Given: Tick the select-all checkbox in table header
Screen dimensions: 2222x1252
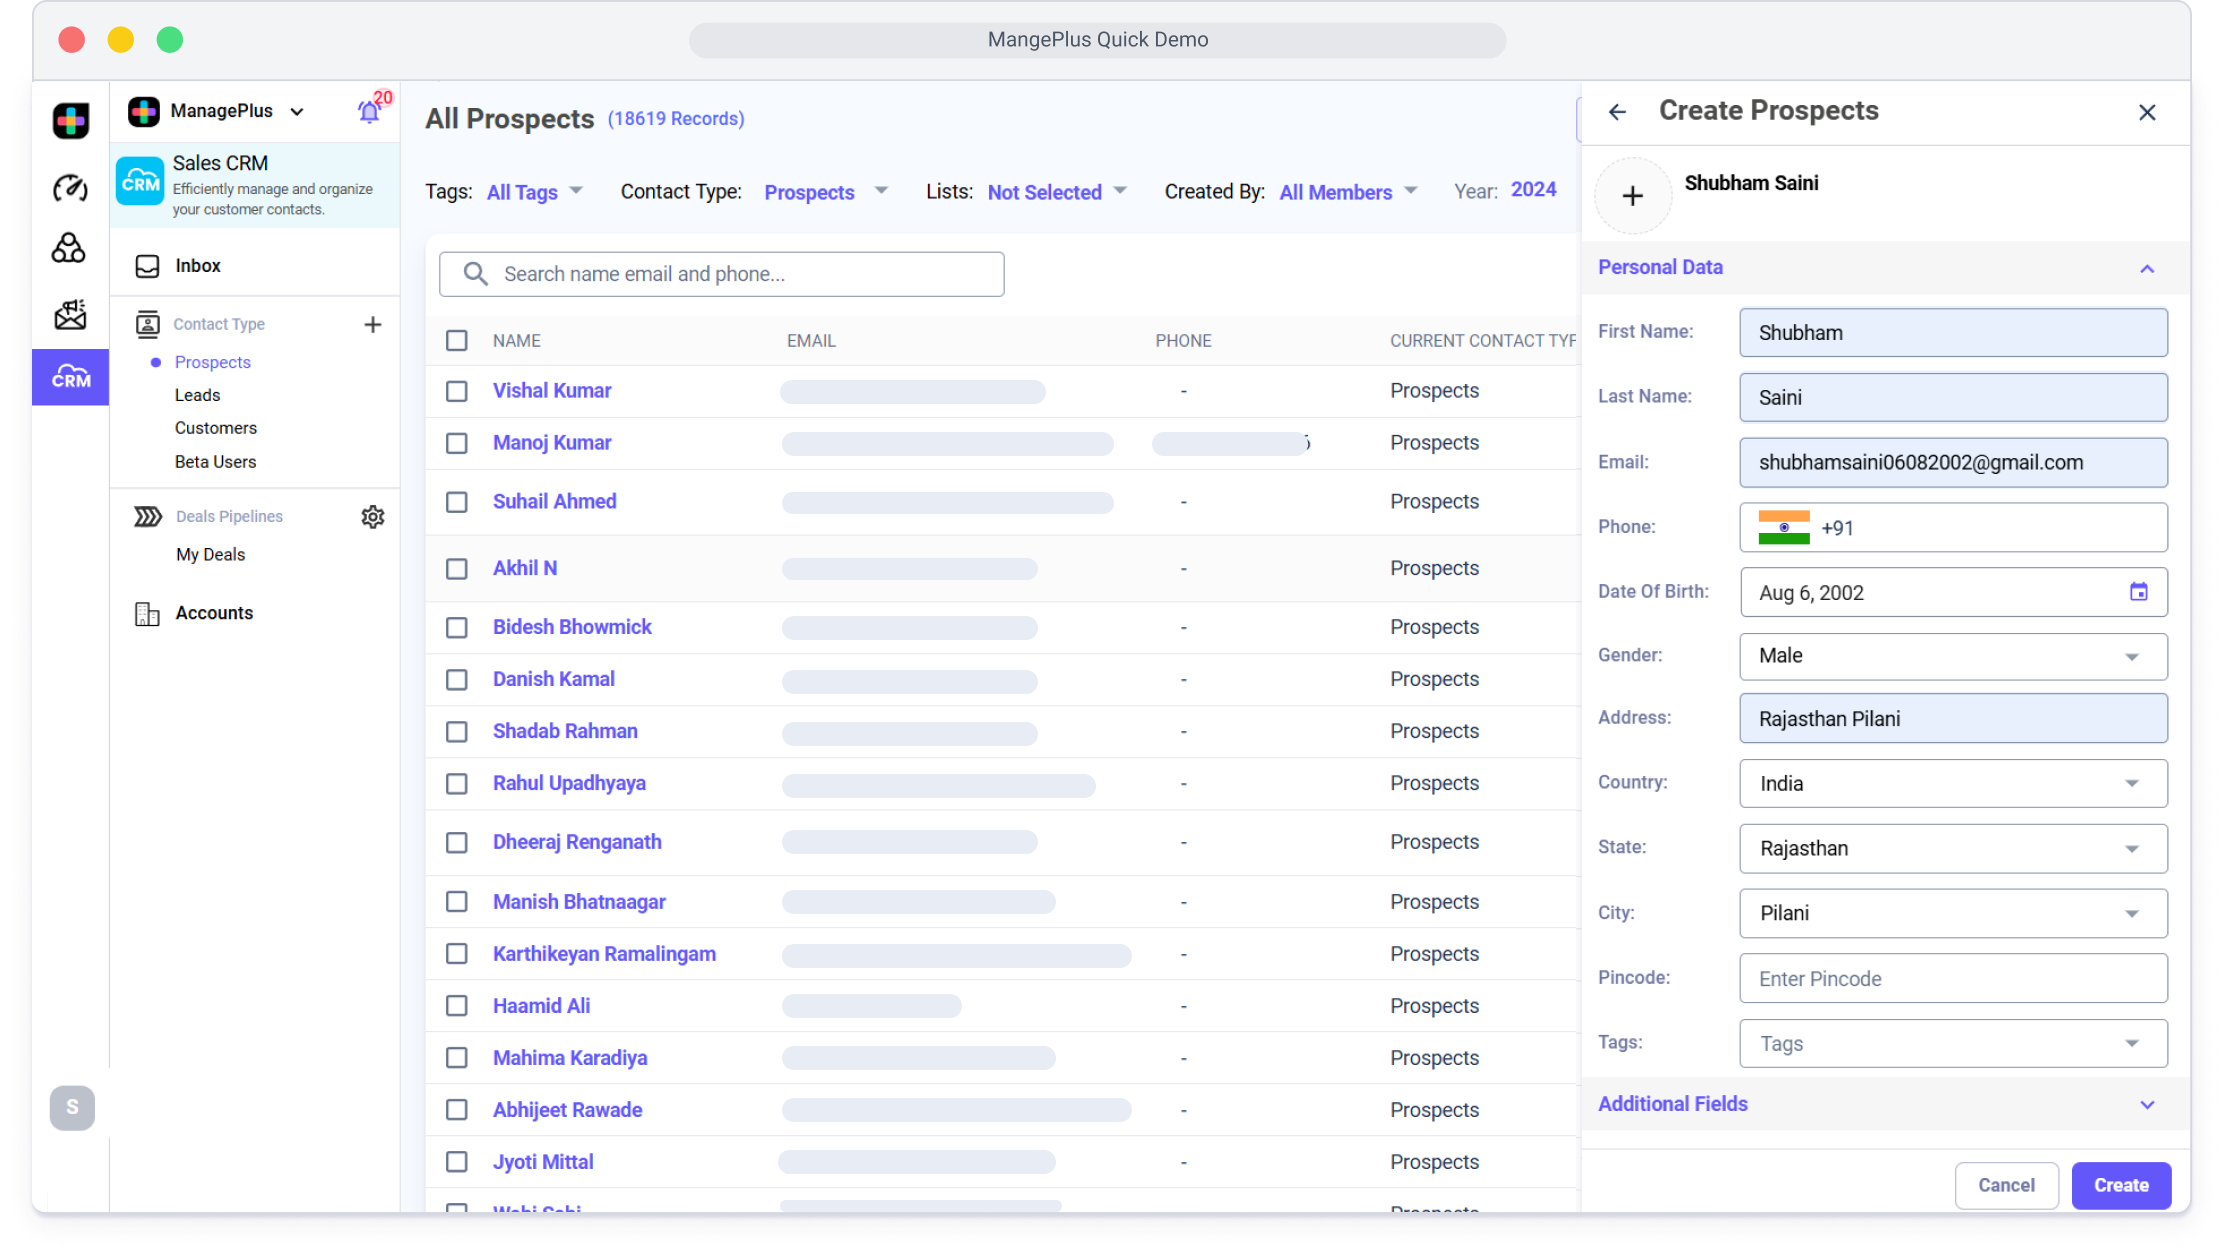Looking at the screenshot, I should click(x=457, y=341).
